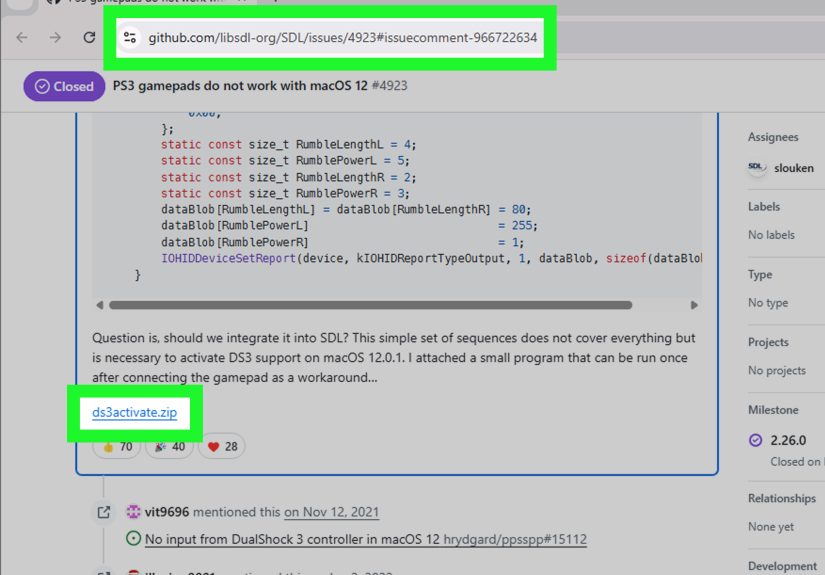Click the Development sidebar heading
Screen dimensions: 825x575
(x=782, y=567)
